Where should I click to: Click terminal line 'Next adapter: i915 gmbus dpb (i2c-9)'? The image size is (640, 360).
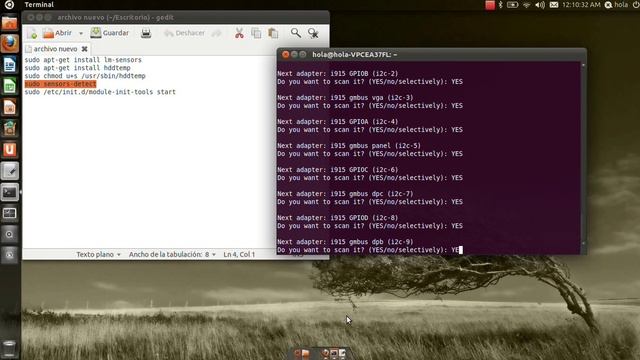[x=345, y=242]
